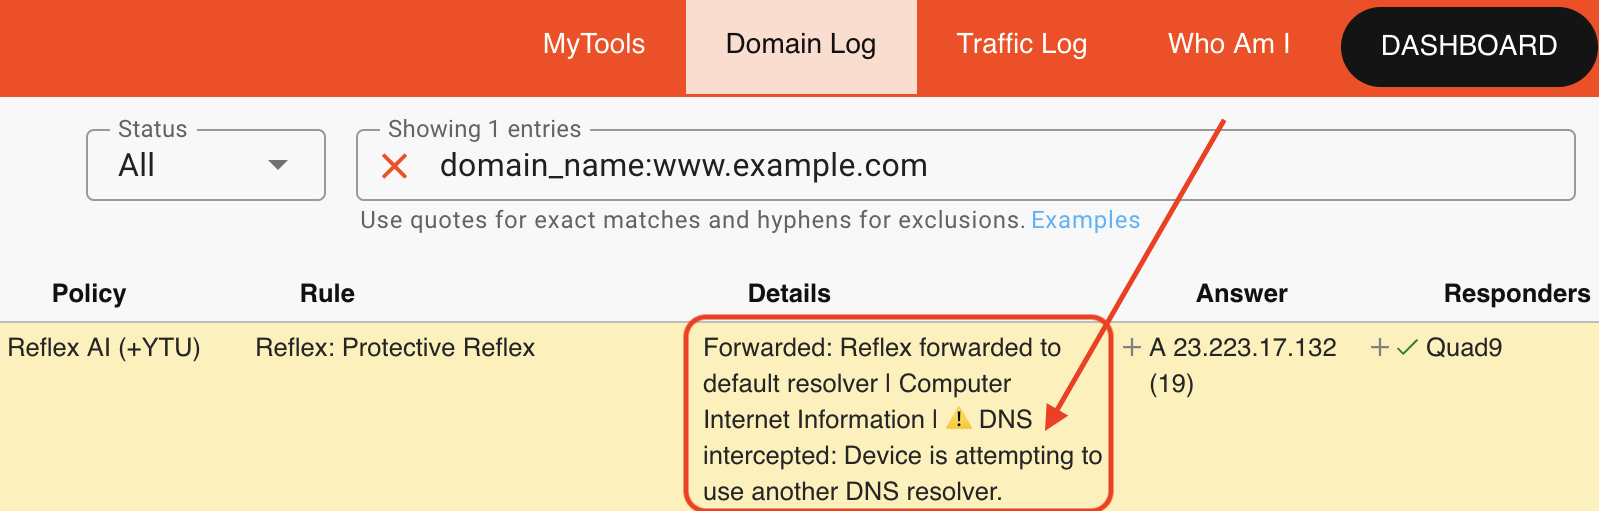Image resolution: width=1599 pixels, height=511 pixels.
Task: Expand the A 23.223.17.132 answer with plus icon
Action: coord(1132,347)
